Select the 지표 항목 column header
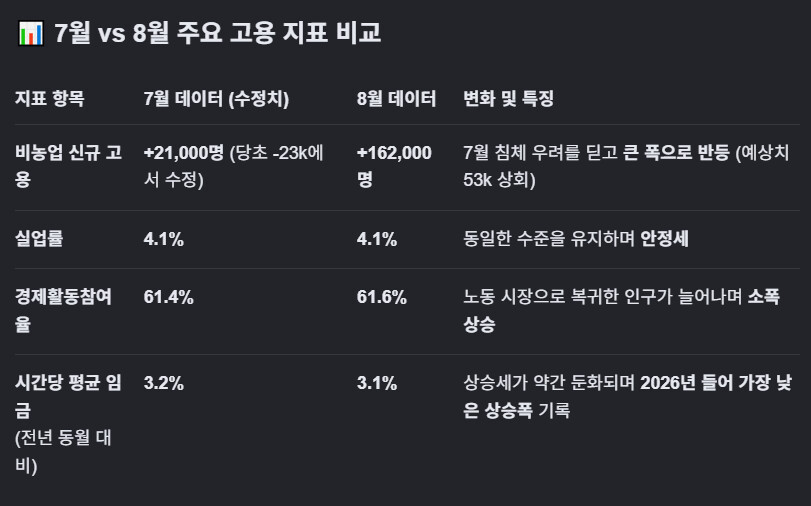 coord(50,98)
